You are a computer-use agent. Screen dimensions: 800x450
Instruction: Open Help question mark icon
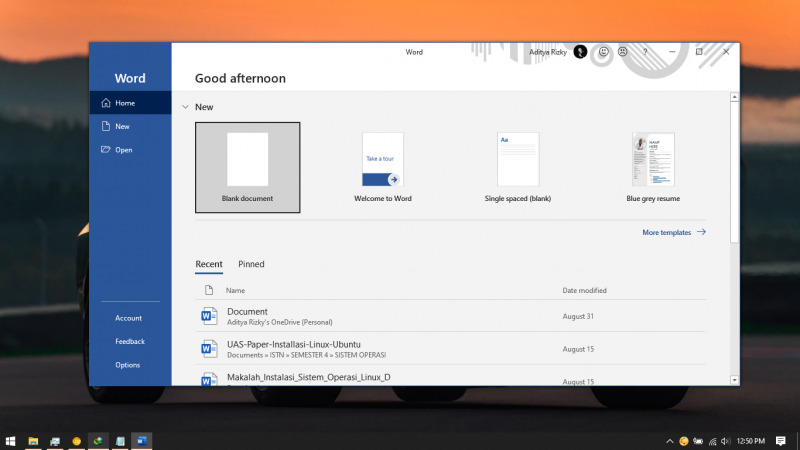(x=645, y=52)
